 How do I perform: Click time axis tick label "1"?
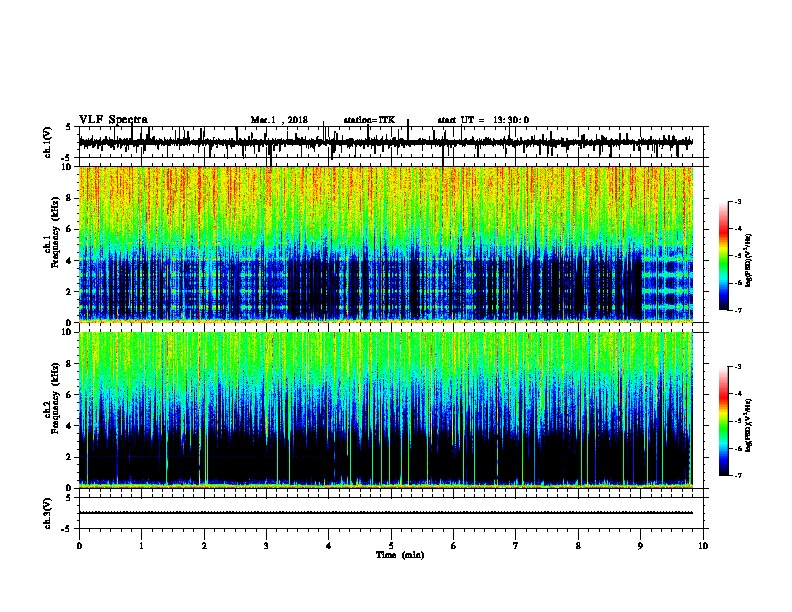click(x=141, y=545)
